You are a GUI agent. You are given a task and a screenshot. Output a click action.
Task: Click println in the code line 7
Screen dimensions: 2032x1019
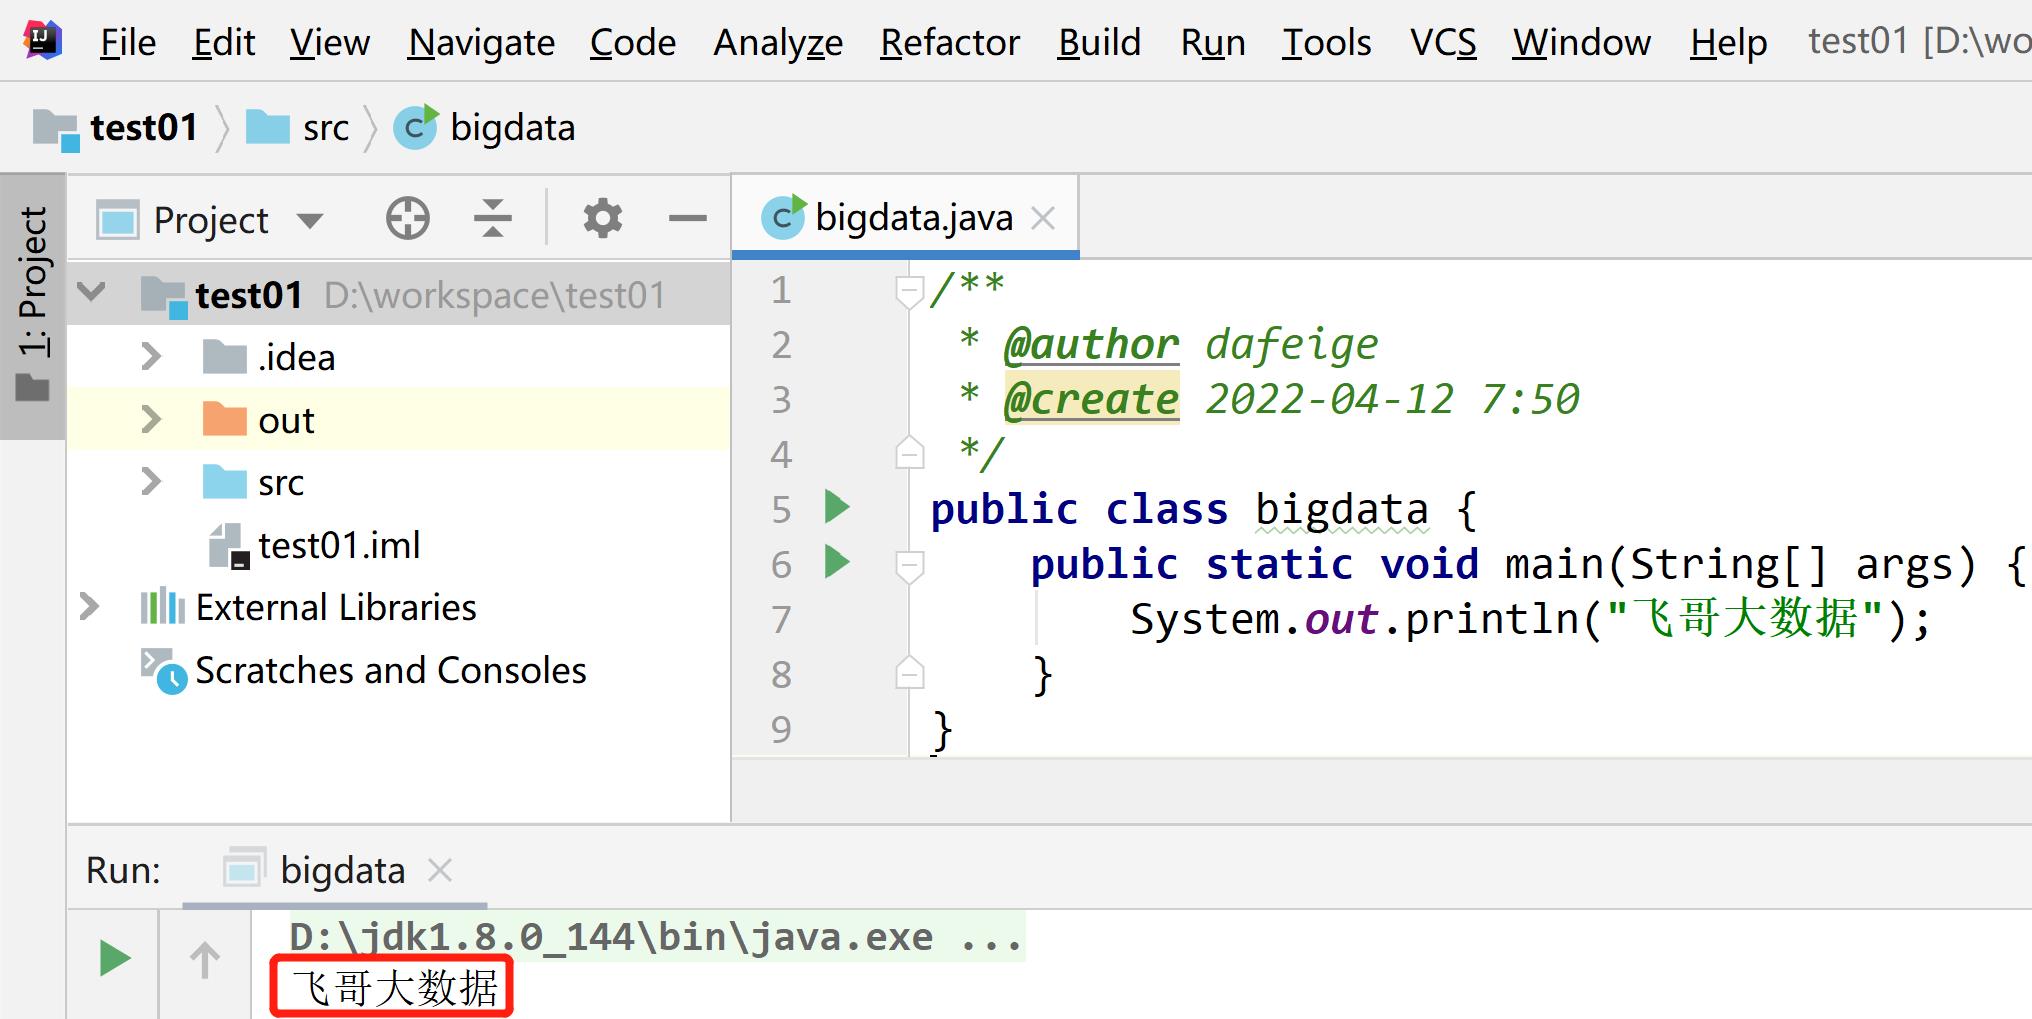tap(1493, 620)
